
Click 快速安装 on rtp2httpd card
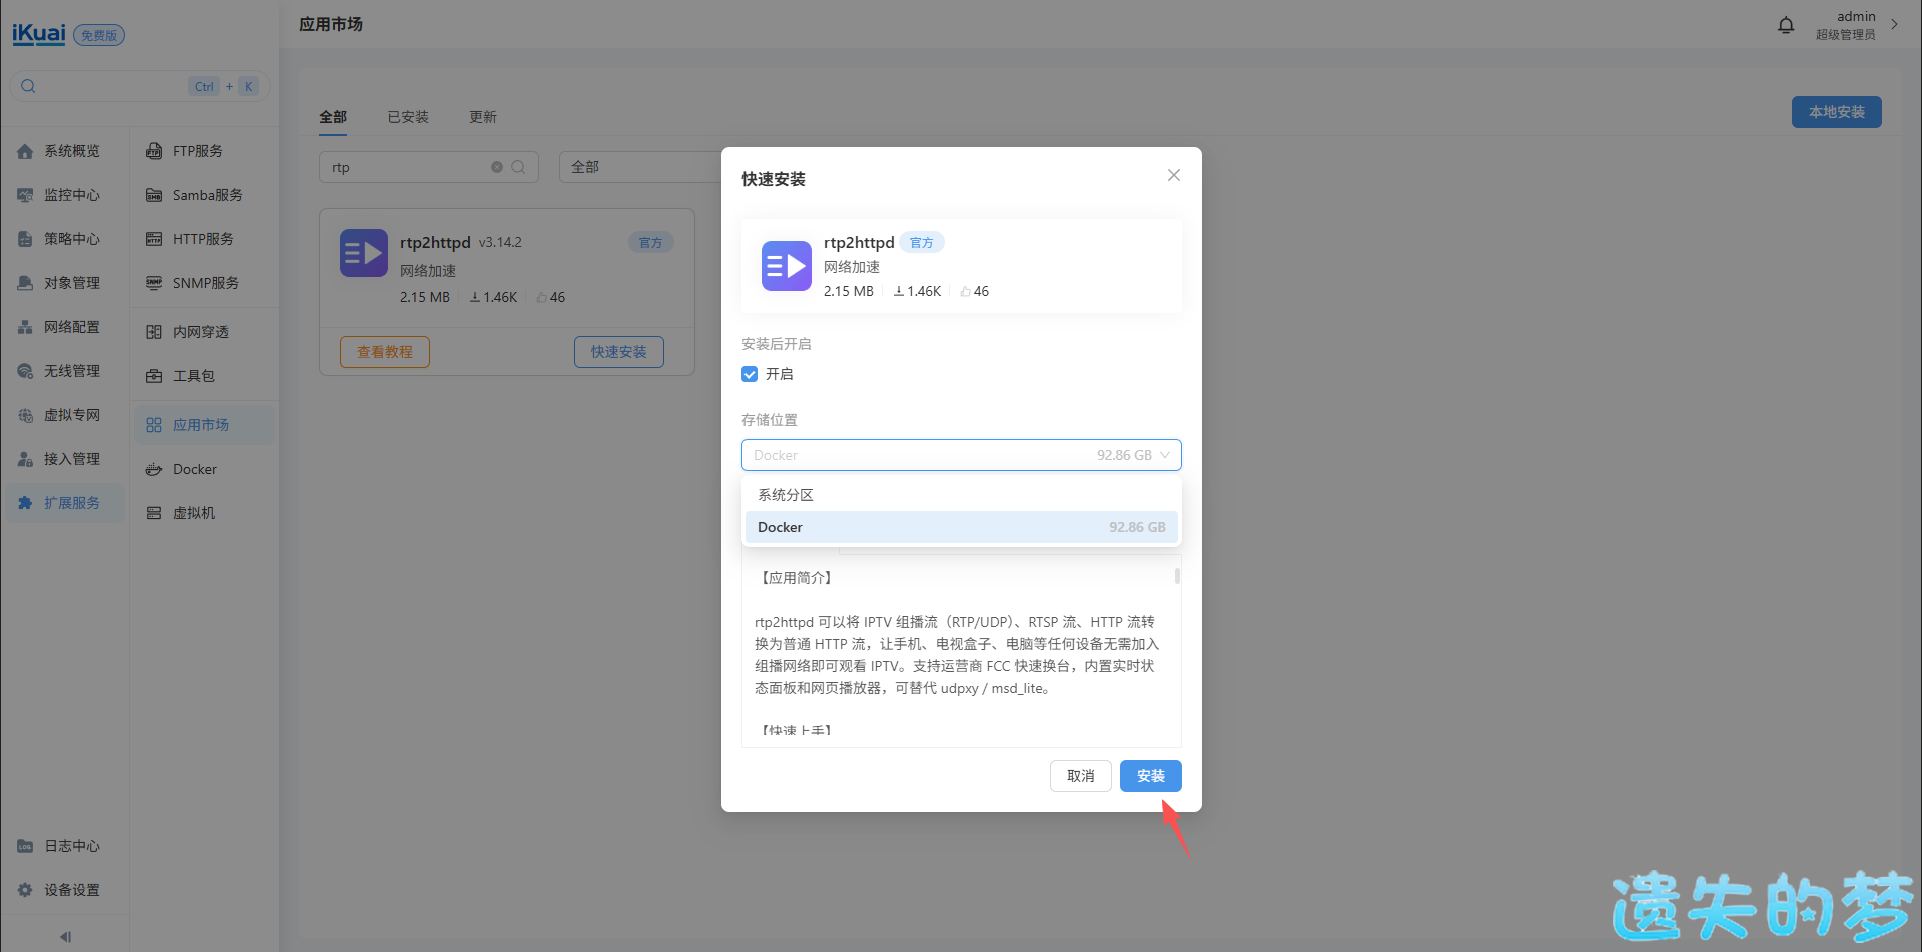click(x=619, y=352)
